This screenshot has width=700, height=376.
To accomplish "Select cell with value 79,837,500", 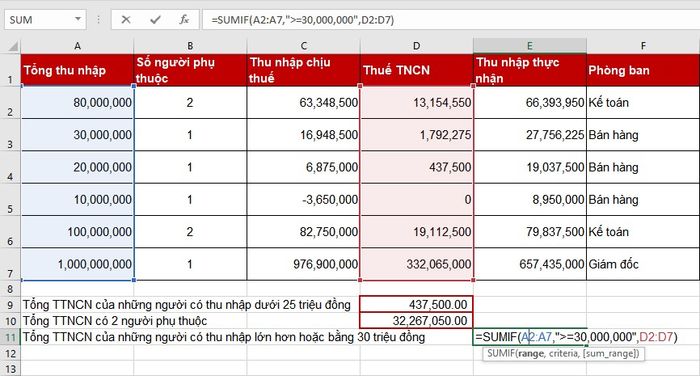I will [530, 232].
